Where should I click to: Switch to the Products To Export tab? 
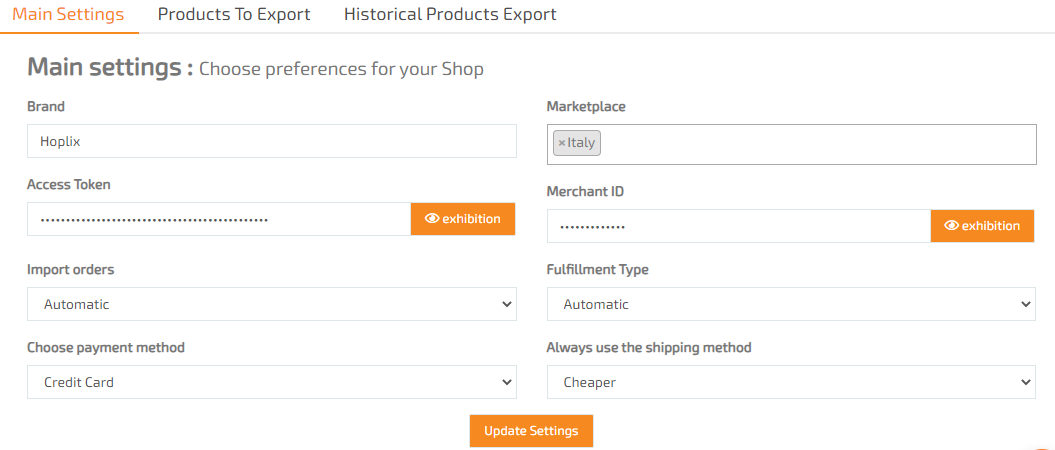(x=234, y=14)
